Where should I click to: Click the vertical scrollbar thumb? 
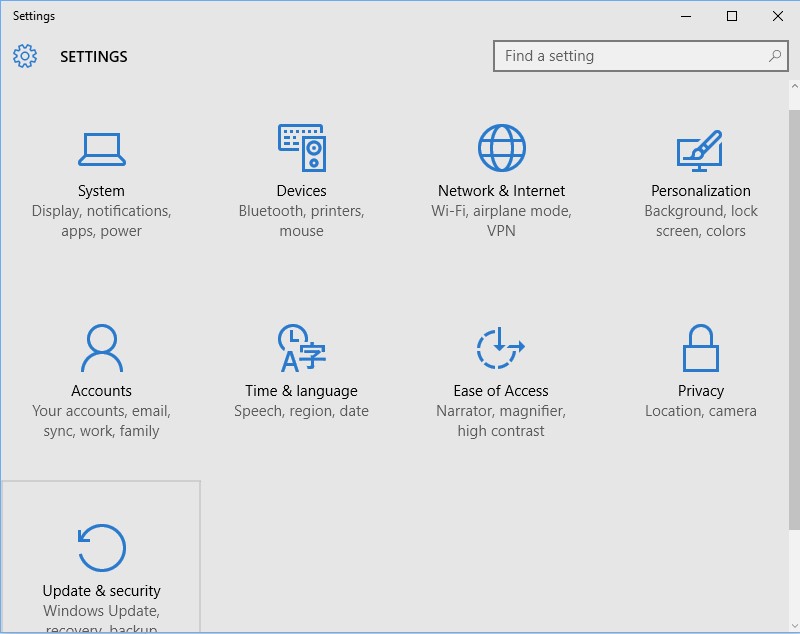[x=794, y=319]
